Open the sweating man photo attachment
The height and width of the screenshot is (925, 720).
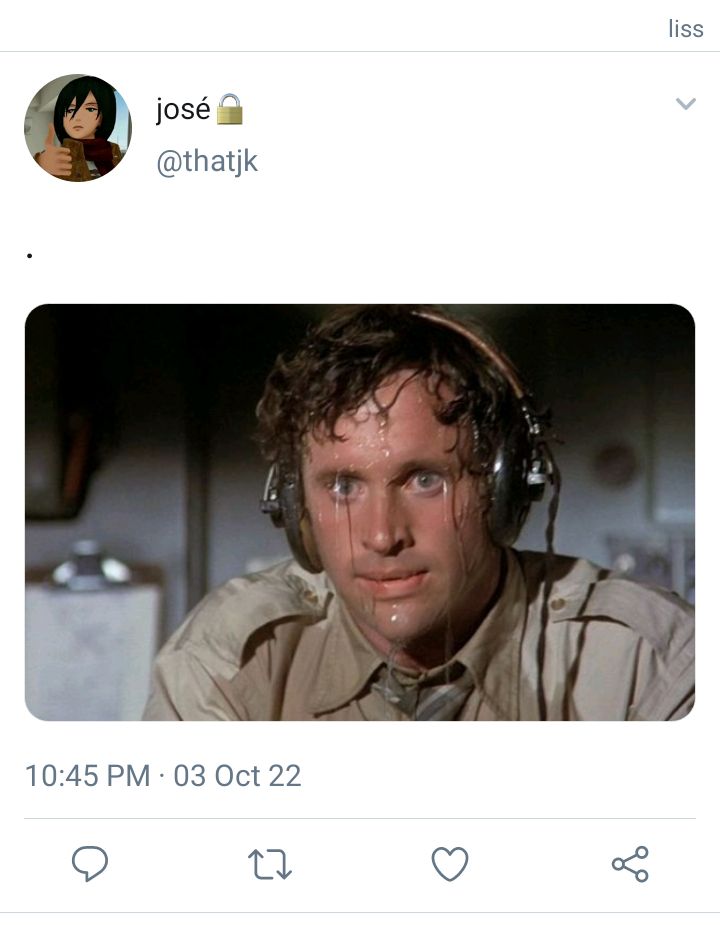point(360,512)
